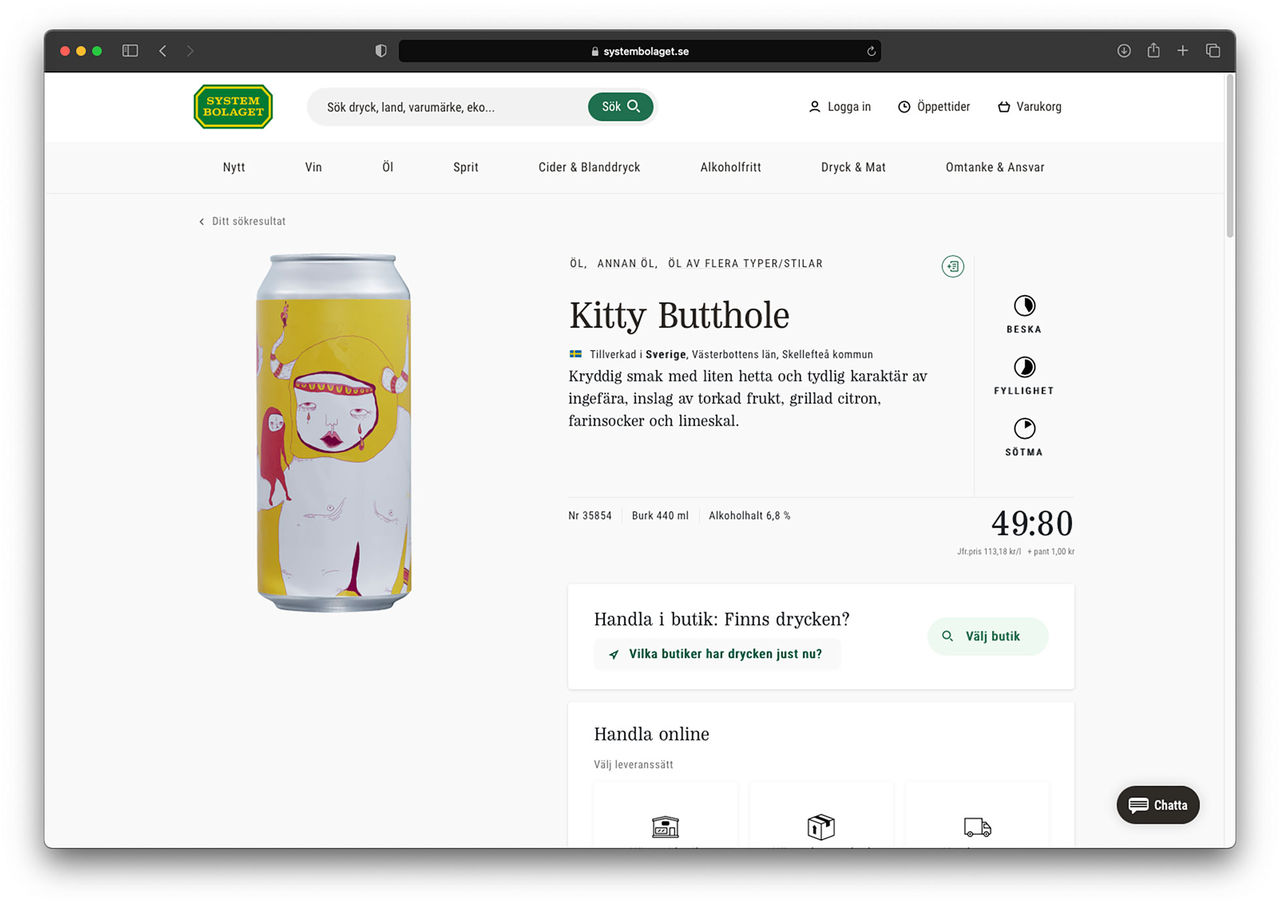This screenshot has height=907, width=1280.
Task: Click ÖL AV FLERA TYPER/STILAR breadcrumb
Action: click(745, 264)
